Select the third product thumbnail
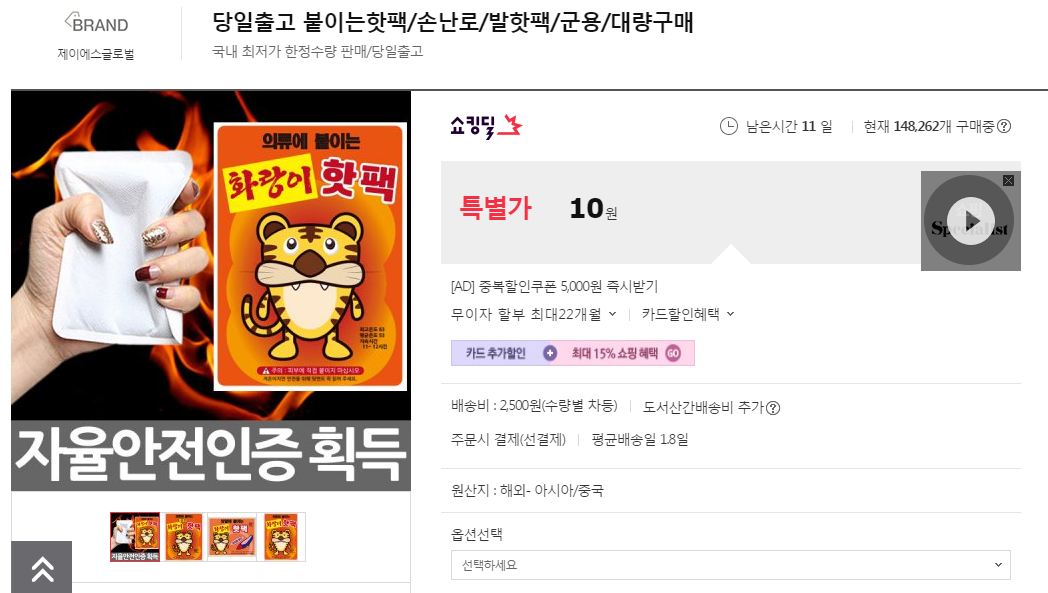Screen dimensions: 1048x593 coord(232,537)
